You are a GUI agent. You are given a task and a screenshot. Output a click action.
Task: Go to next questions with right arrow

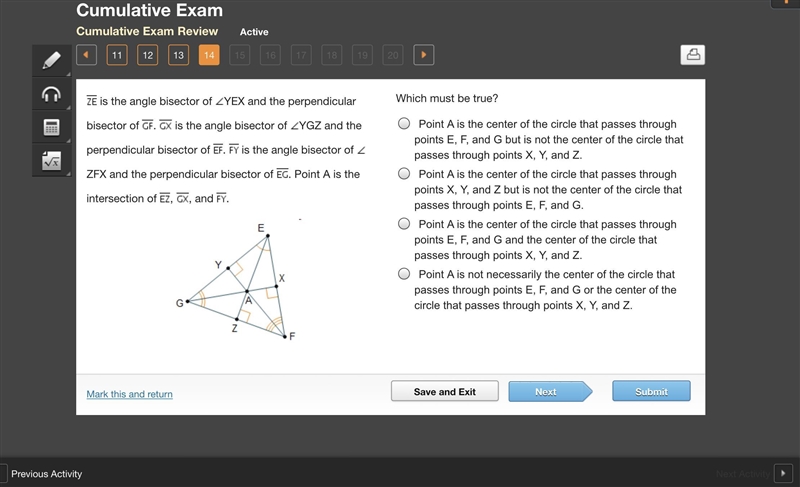click(x=423, y=55)
